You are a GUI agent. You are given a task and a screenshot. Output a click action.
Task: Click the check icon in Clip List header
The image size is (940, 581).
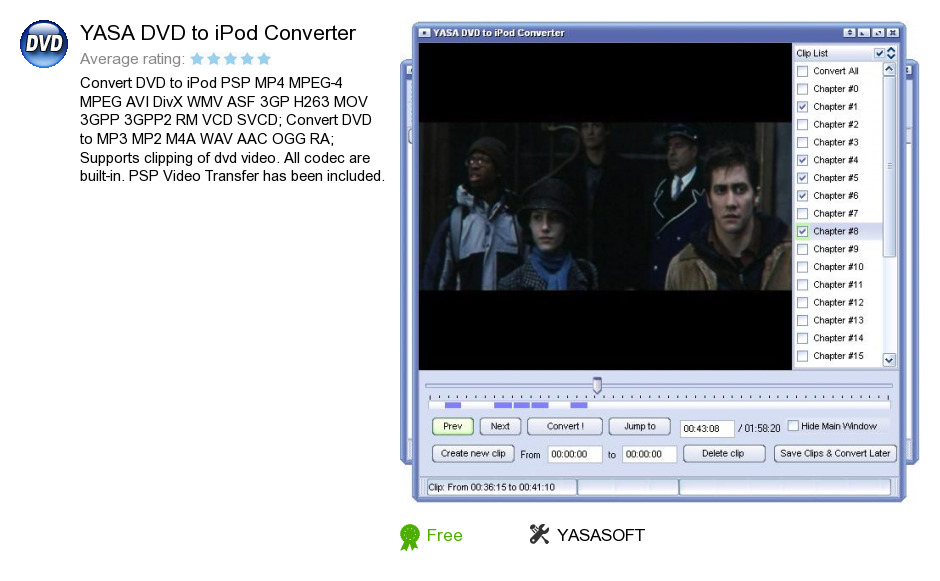pos(879,53)
